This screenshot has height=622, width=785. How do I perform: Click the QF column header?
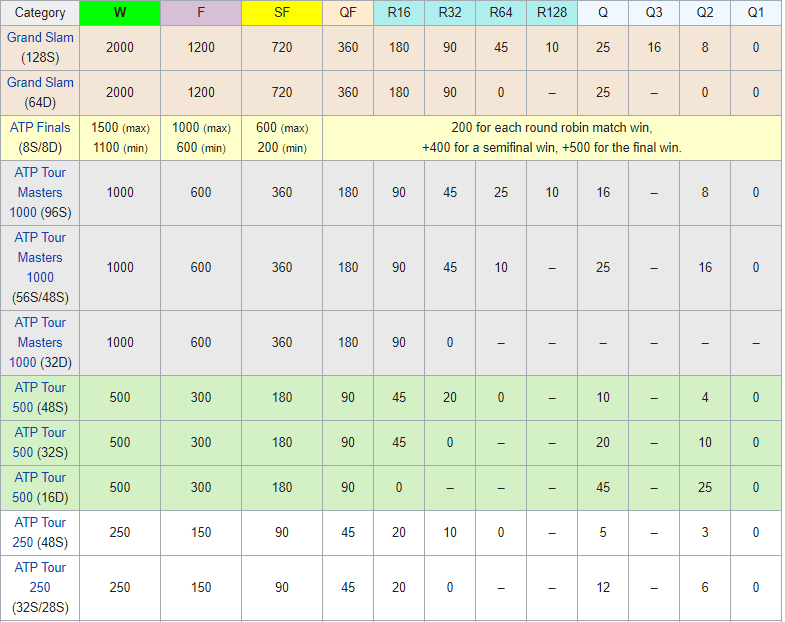pyautogui.click(x=348, y=13)
